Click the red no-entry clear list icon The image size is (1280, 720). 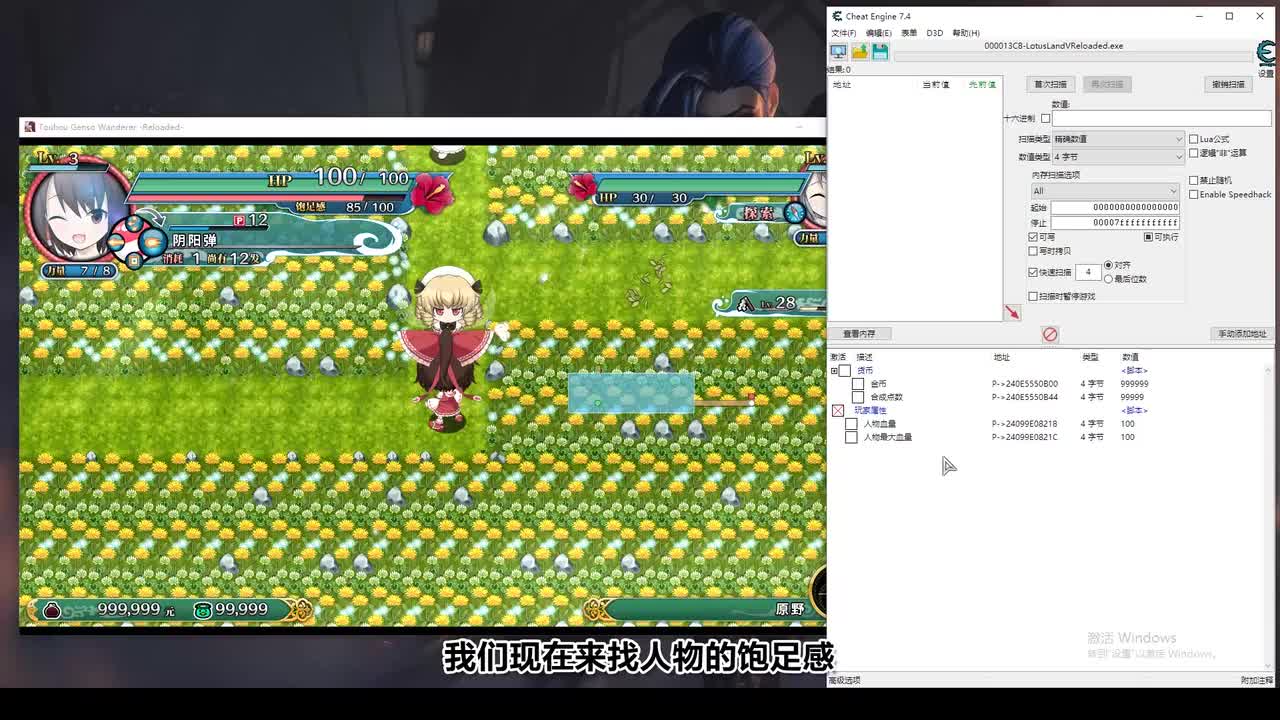coord(1050,335)
